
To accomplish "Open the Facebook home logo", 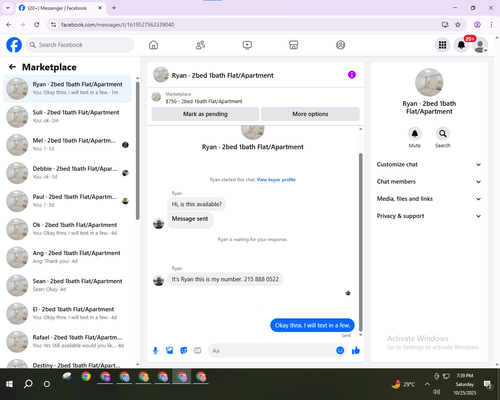I will click(x=14, y=45).
